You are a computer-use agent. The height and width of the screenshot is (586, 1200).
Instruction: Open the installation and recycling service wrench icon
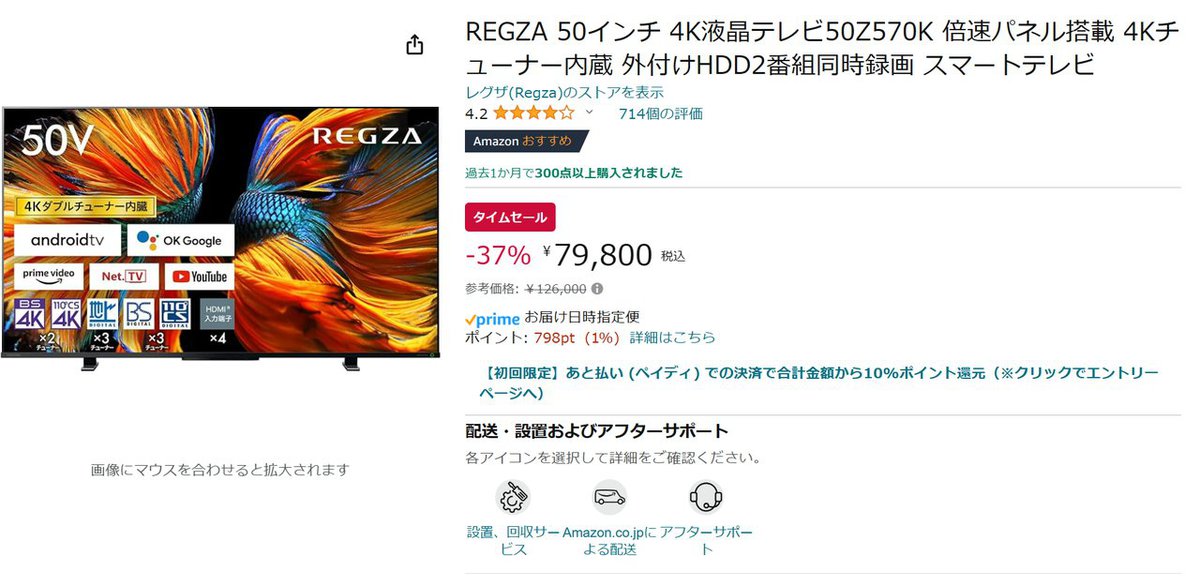coord(513,497)
